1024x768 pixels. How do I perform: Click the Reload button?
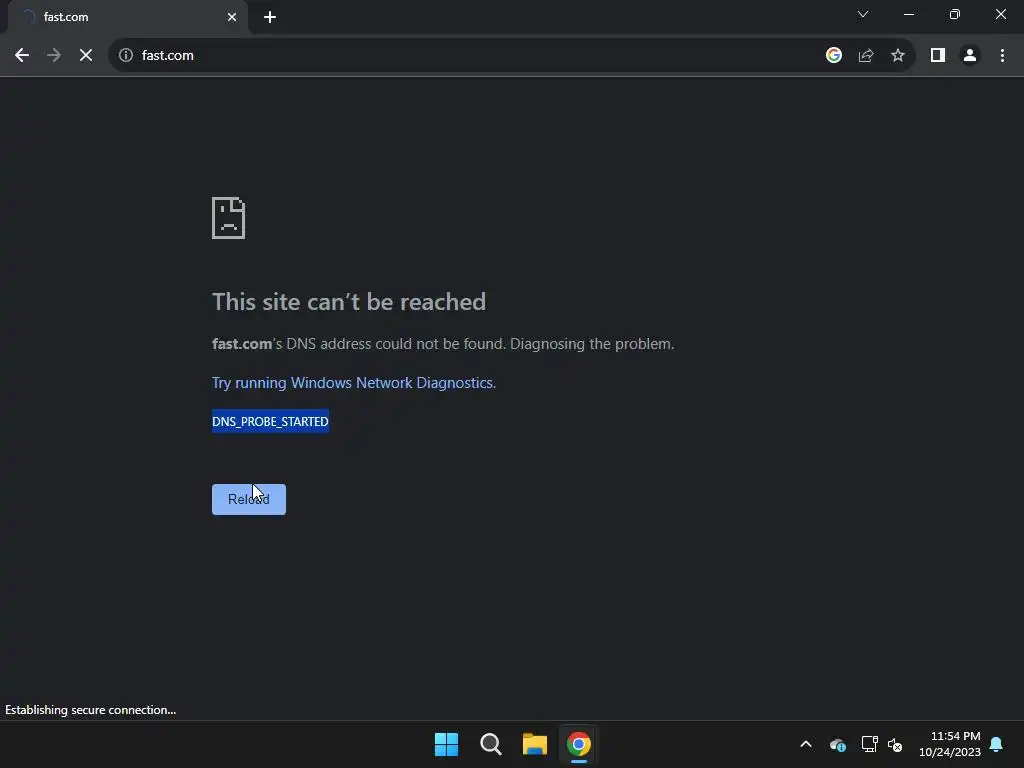(x=249, y=500)
